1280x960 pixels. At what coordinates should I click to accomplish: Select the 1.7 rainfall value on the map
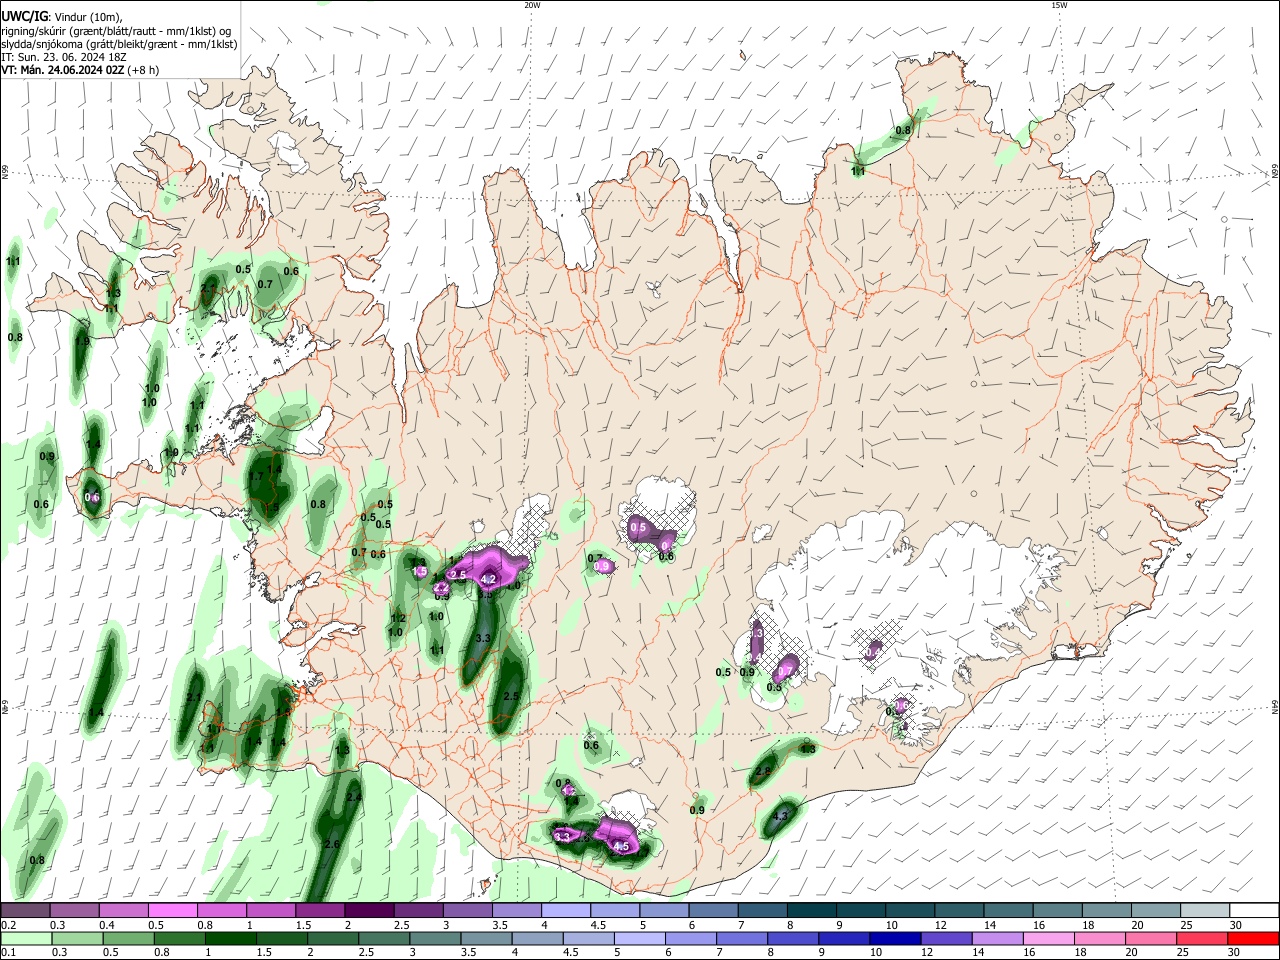pyautogui.click(x=256, y=476)
